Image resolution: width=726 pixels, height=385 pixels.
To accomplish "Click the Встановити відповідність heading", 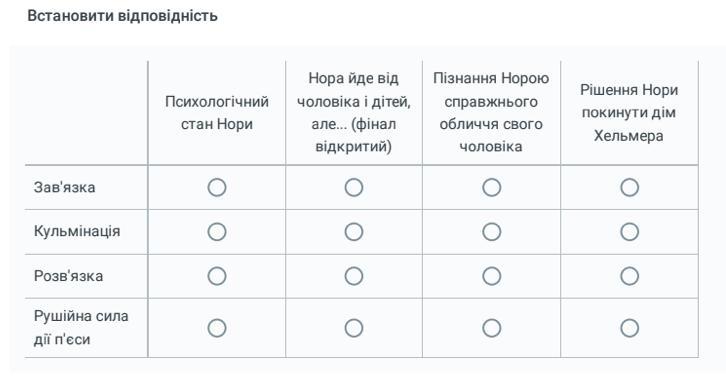I will (x=122, y=16).
